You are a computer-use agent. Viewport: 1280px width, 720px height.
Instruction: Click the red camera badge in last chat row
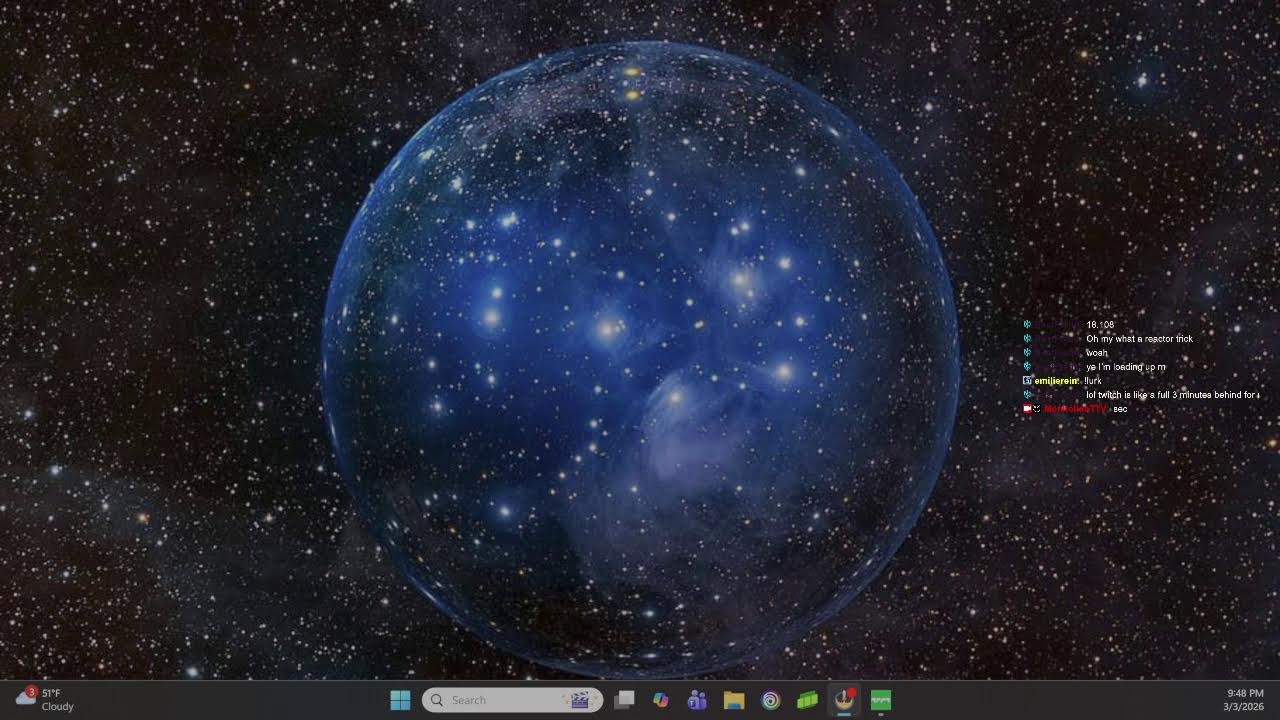pos(1027,409)
